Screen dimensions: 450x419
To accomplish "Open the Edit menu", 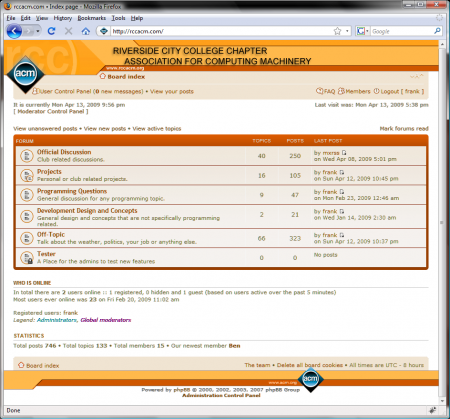I will coord(25,18).
